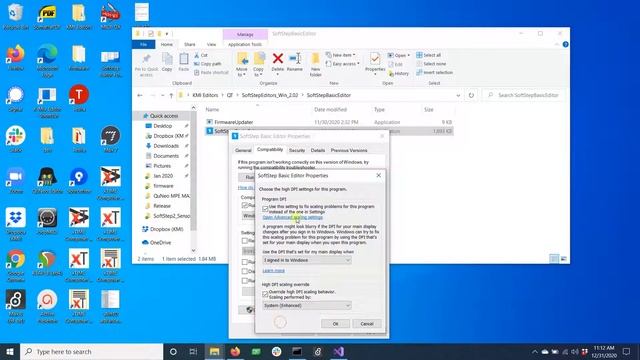Open the Properties ribbon icon

coord(375,59)
